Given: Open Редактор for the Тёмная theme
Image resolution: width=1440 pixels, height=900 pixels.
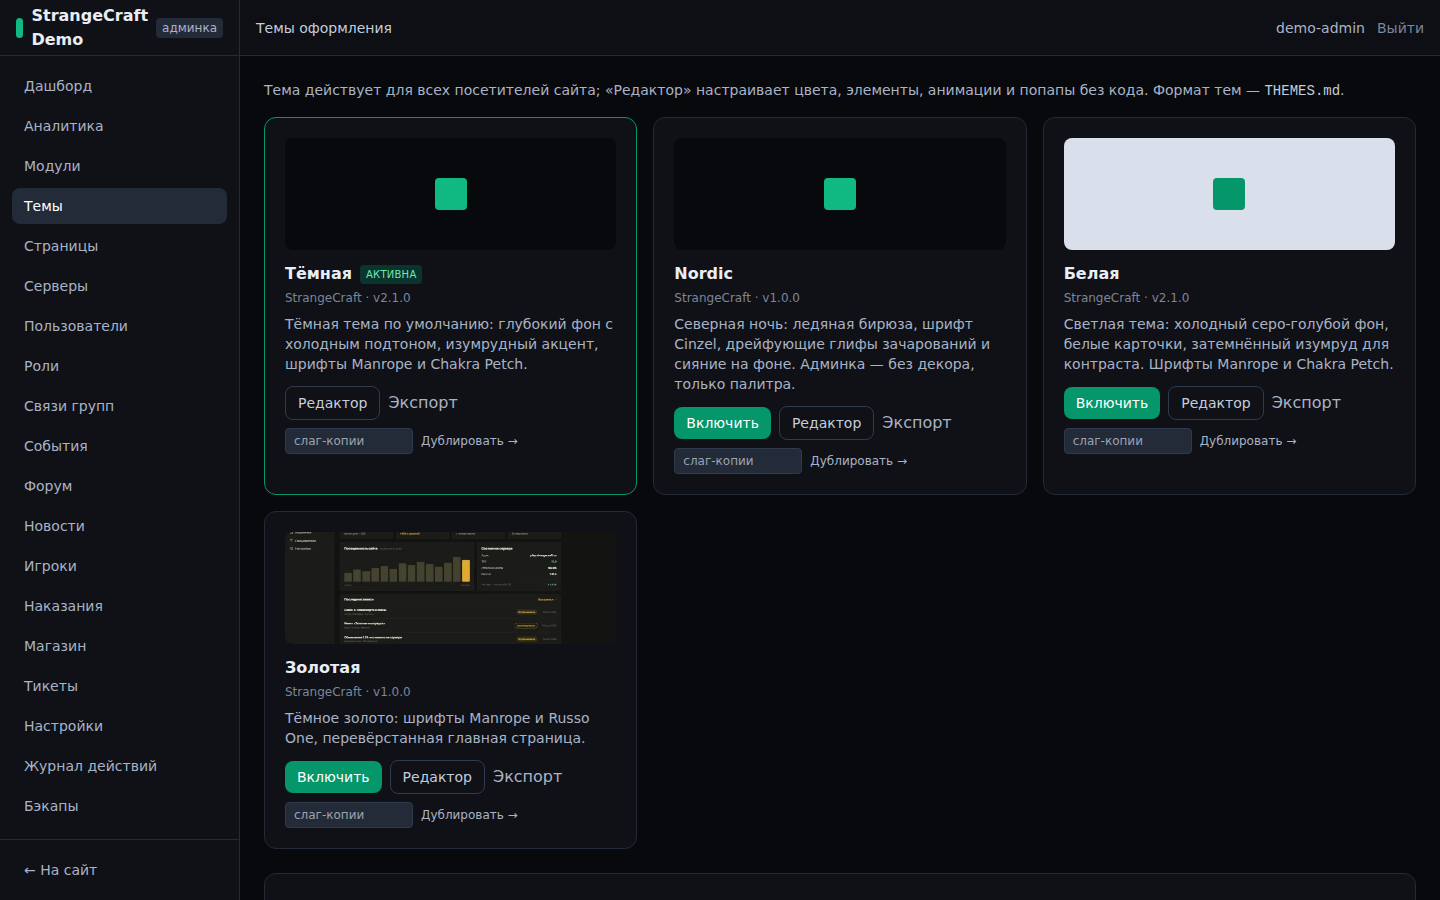Looking at the screenshot, I should [332, 403].
